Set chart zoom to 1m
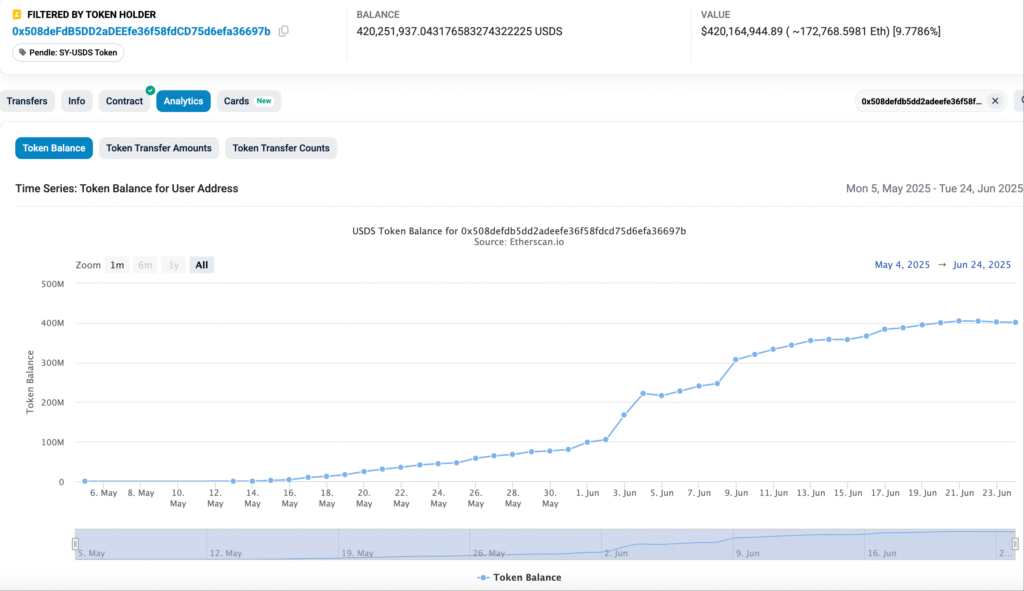The width and height of the screenshot is (1024, 591). coord(117,264)
